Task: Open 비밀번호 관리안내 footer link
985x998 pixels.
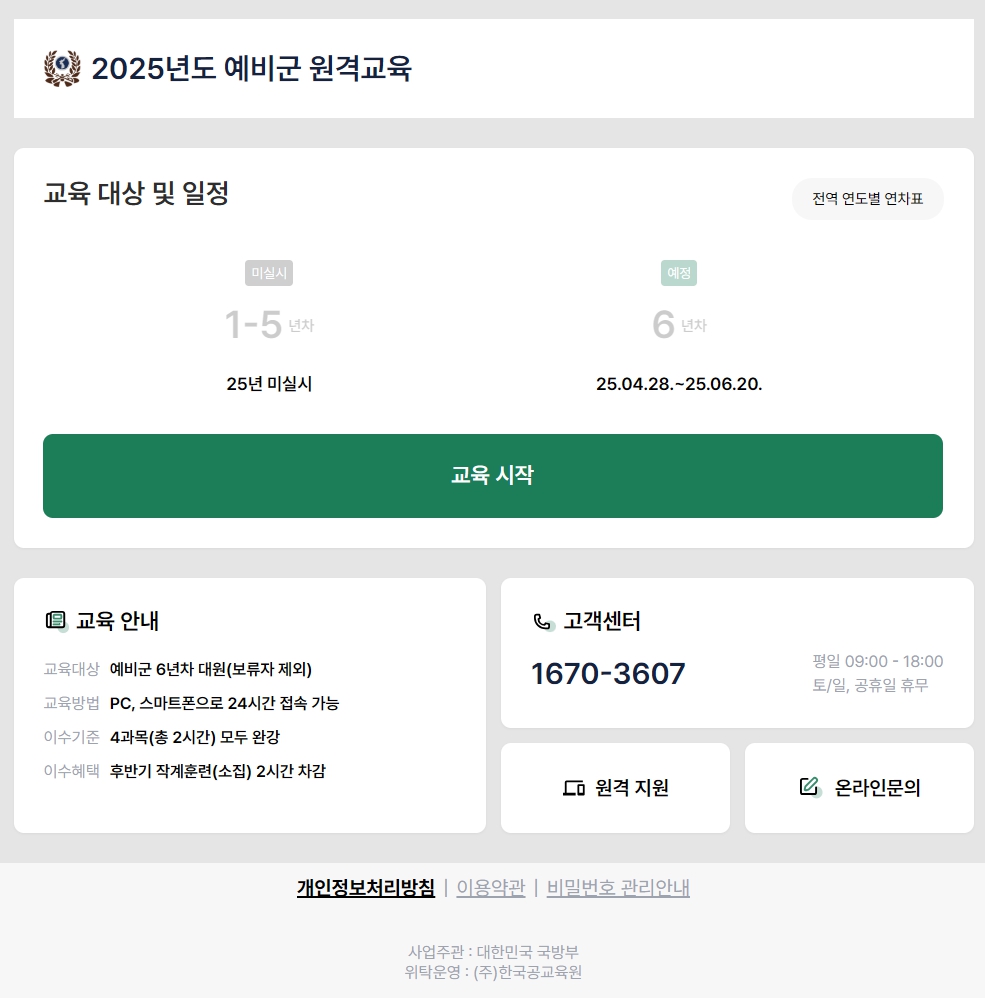Action: pos(618,887)
